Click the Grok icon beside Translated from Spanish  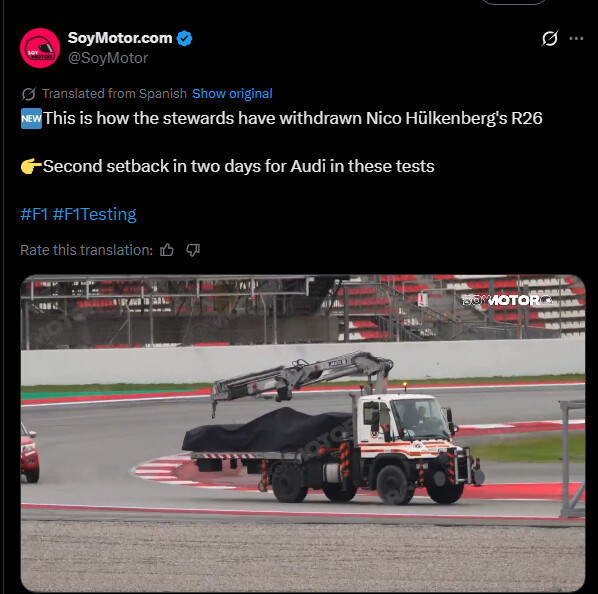coord(29,94)
